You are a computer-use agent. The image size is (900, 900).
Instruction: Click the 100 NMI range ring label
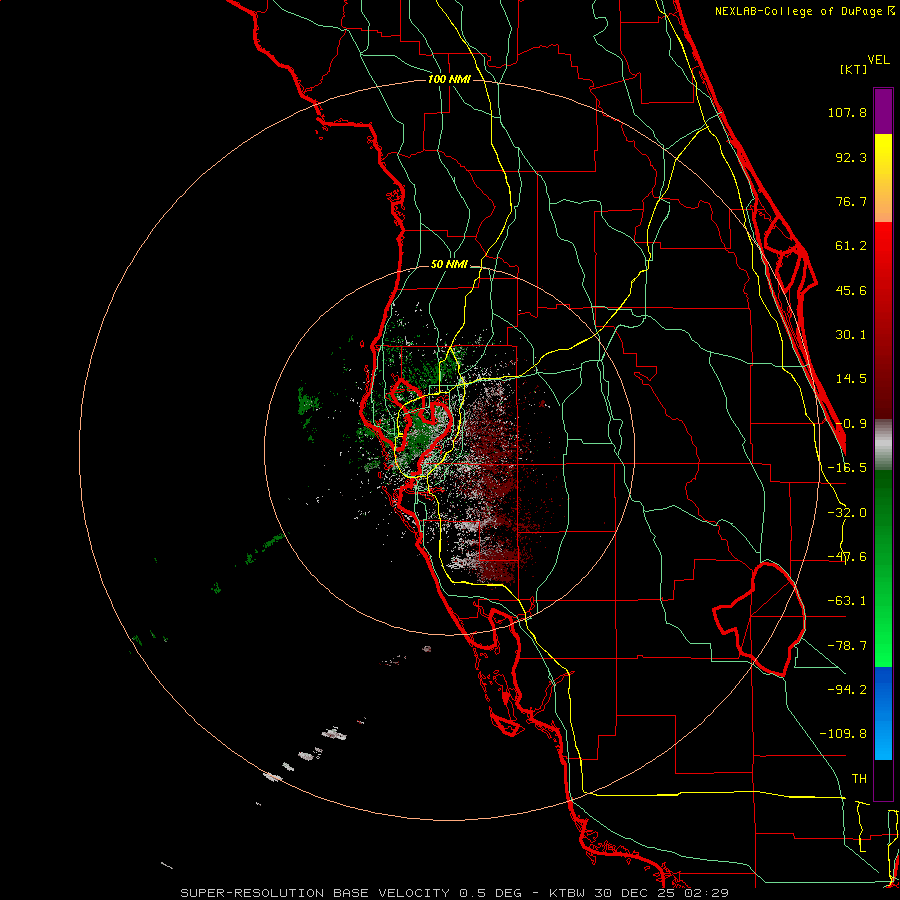pos(449,79)
